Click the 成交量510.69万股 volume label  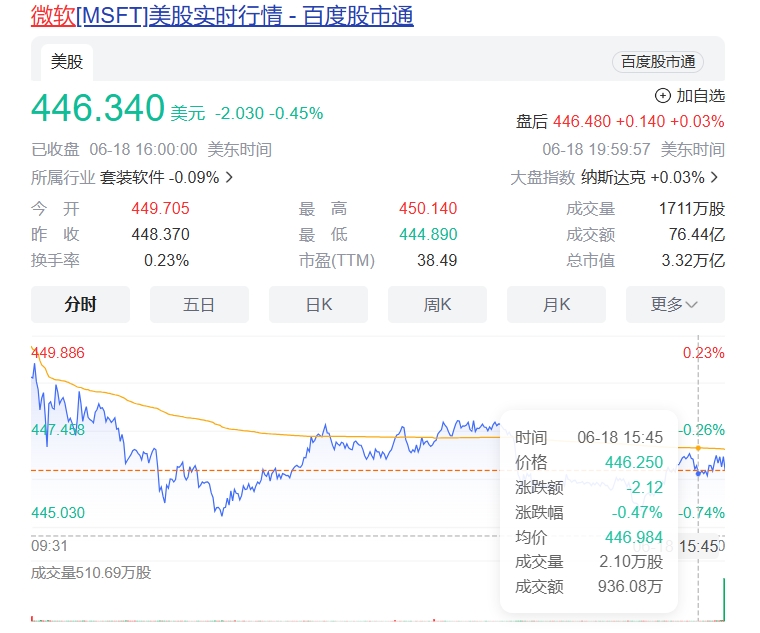pos(91,573)
